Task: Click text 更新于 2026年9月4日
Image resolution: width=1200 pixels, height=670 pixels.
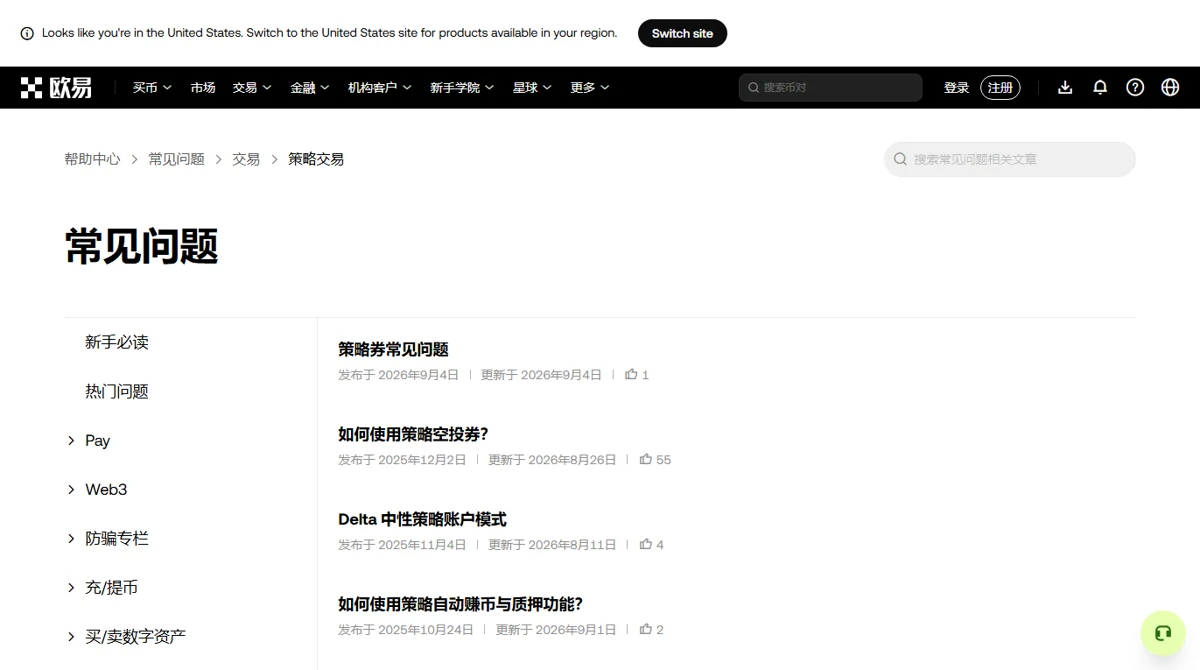Action: point(541,375)
